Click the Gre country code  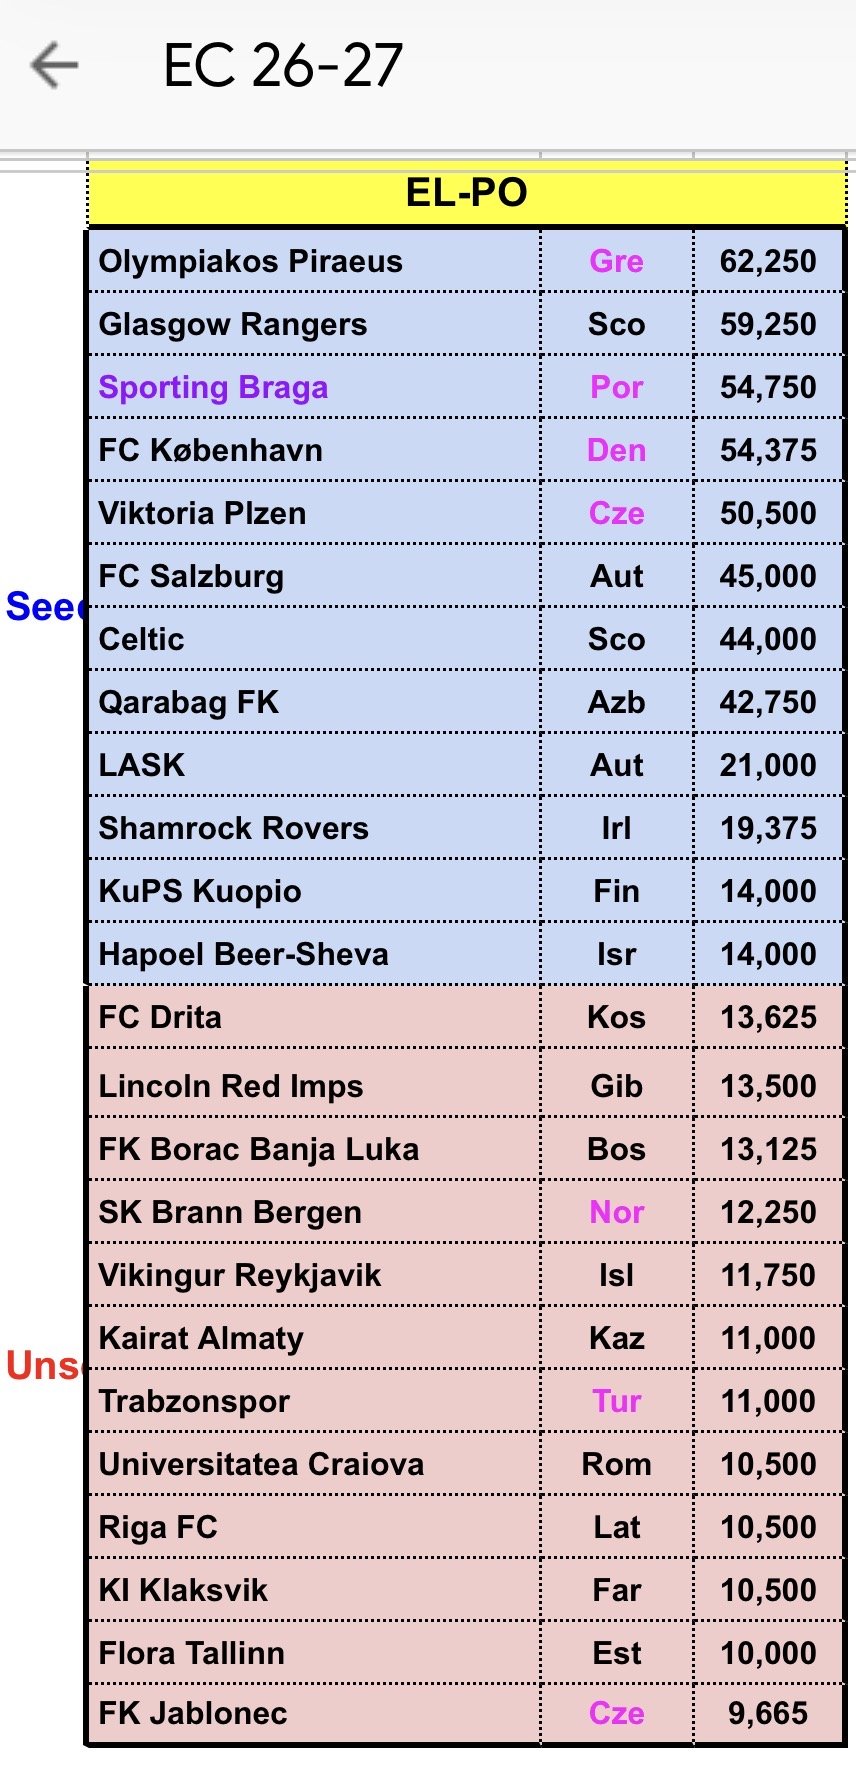click(x=616, y=262)
